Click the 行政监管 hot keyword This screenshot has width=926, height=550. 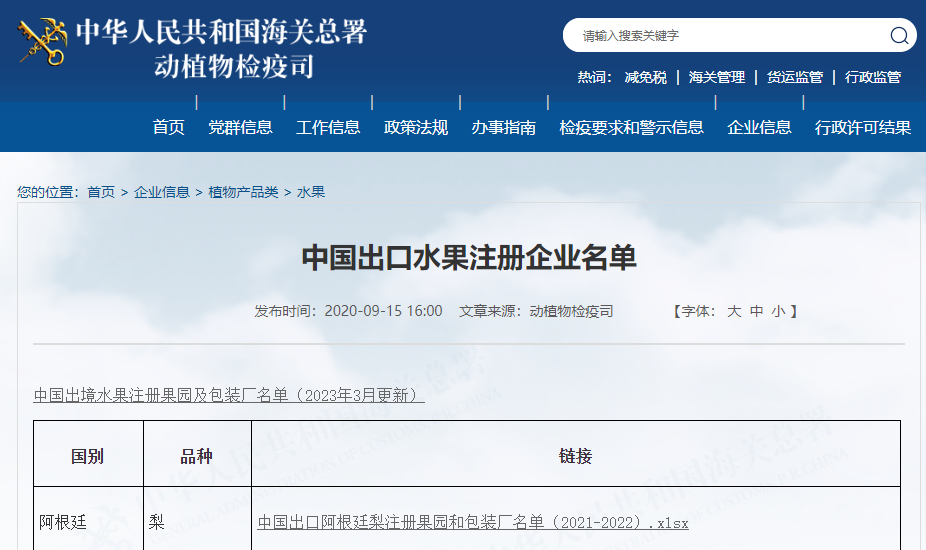click(873, 77)
